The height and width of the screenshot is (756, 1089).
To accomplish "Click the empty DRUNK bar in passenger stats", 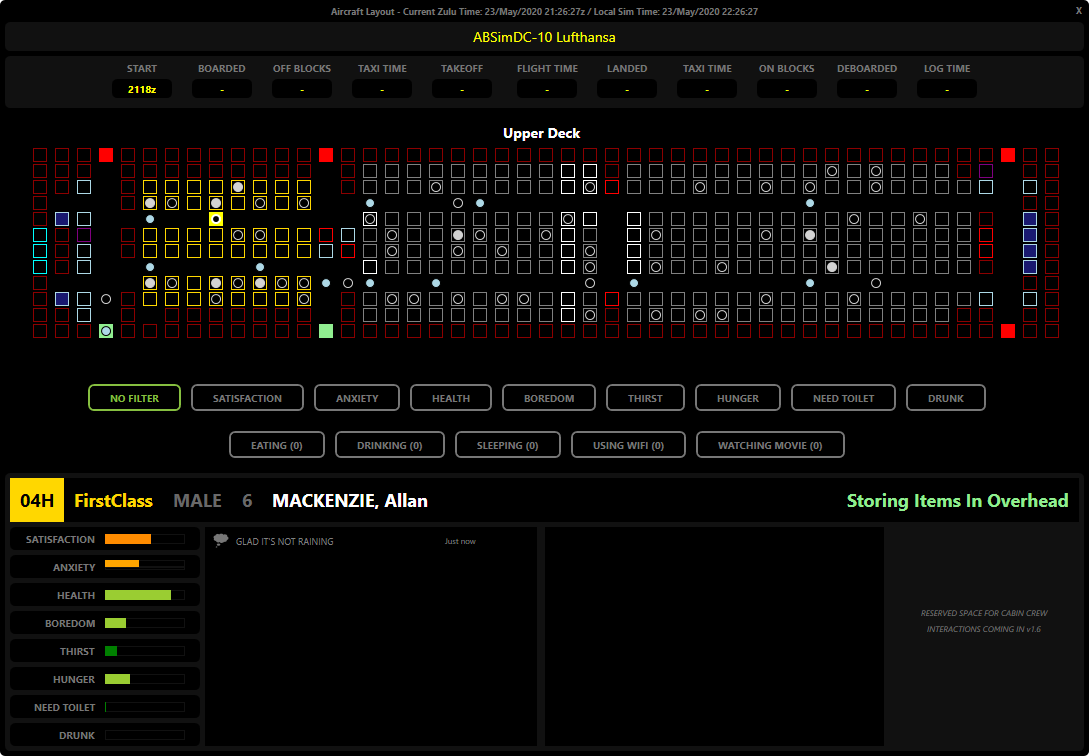I will pos(144,735).
